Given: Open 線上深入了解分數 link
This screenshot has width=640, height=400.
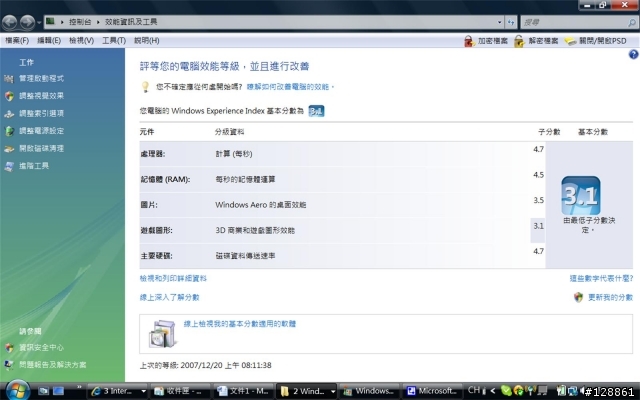Looking at the screenshot, I should pos(169,297).
